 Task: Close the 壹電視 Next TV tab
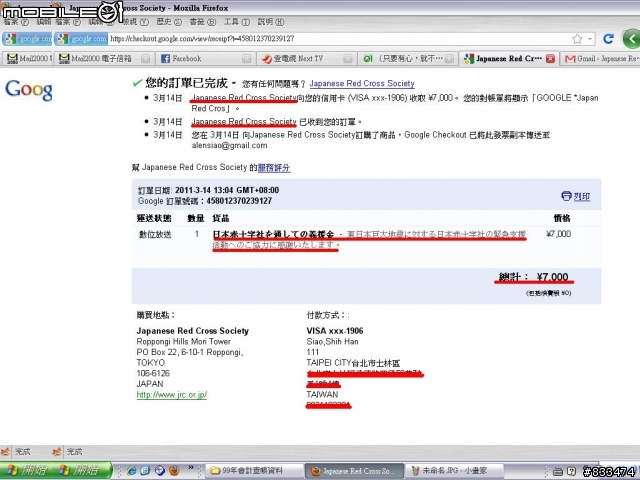(x=347, y=59)
